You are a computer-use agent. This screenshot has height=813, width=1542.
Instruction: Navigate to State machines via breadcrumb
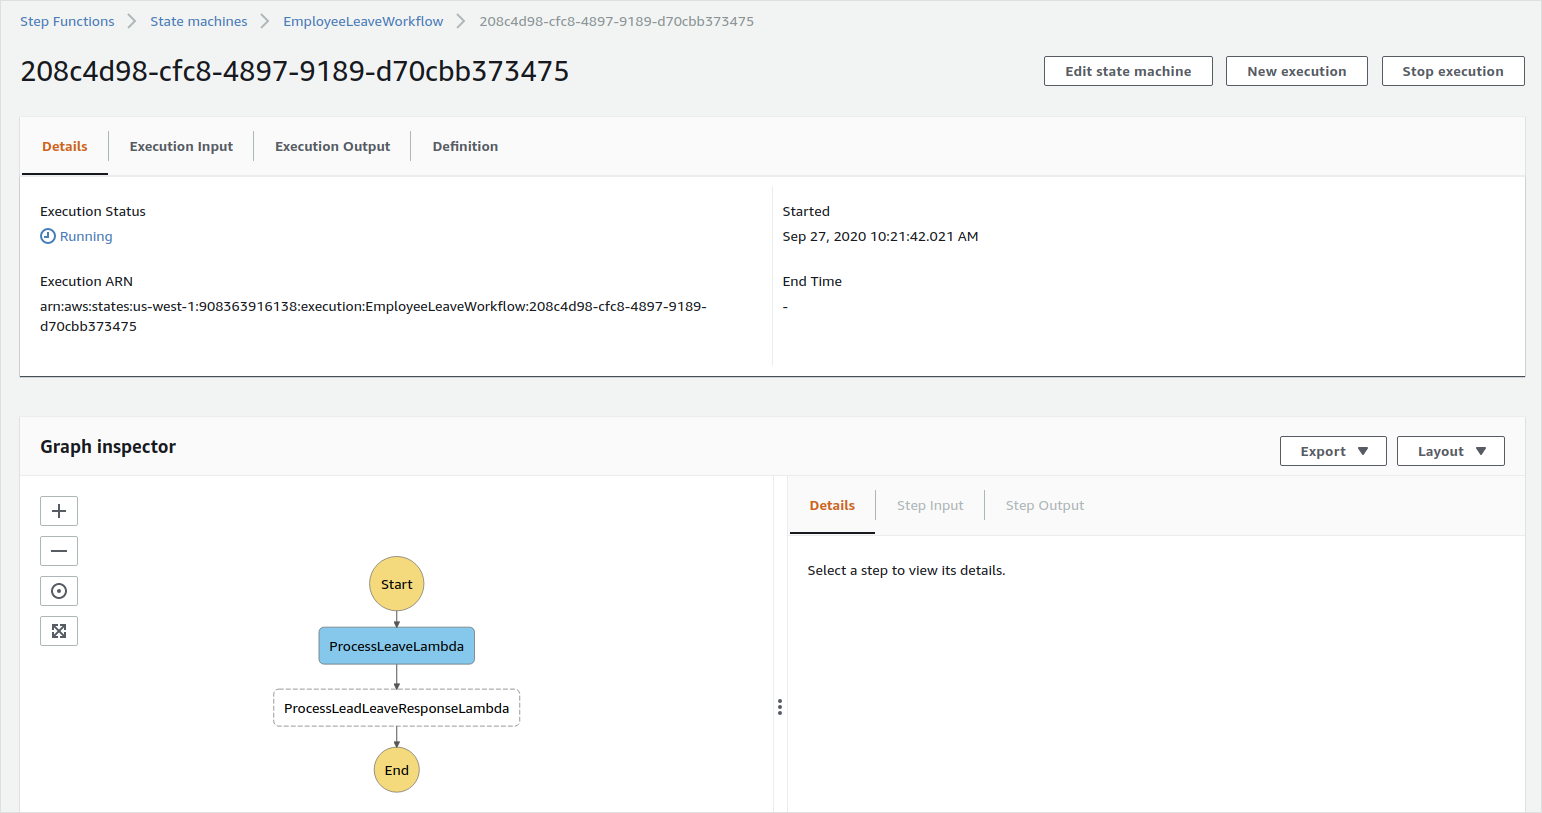tap(198, 20)
